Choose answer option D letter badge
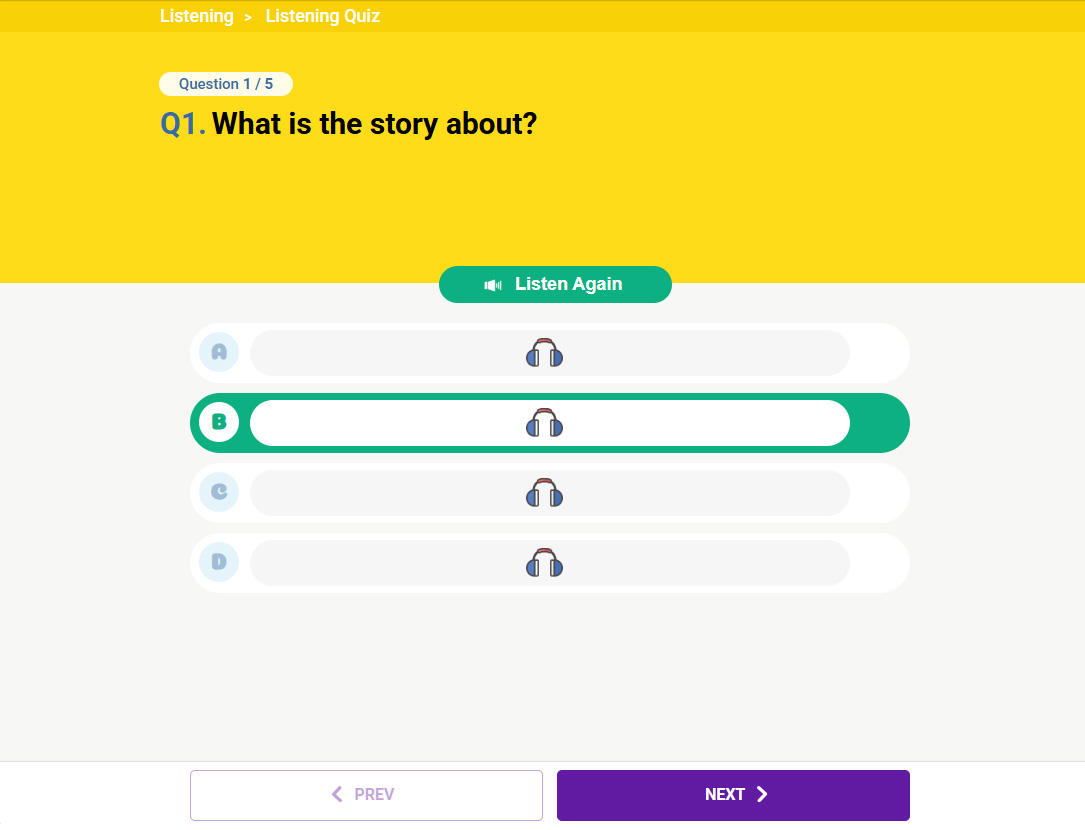The image size is (1085, 830). 219,562
